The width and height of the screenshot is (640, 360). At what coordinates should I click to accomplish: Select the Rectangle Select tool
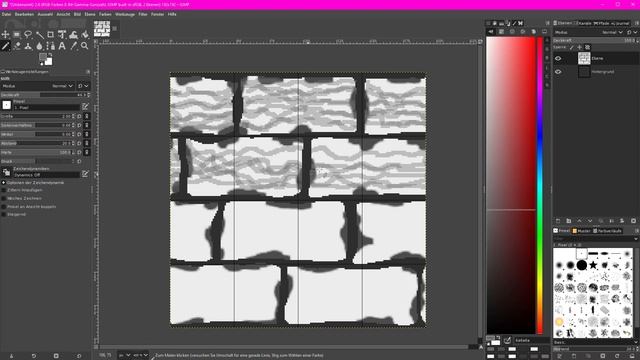17,34
